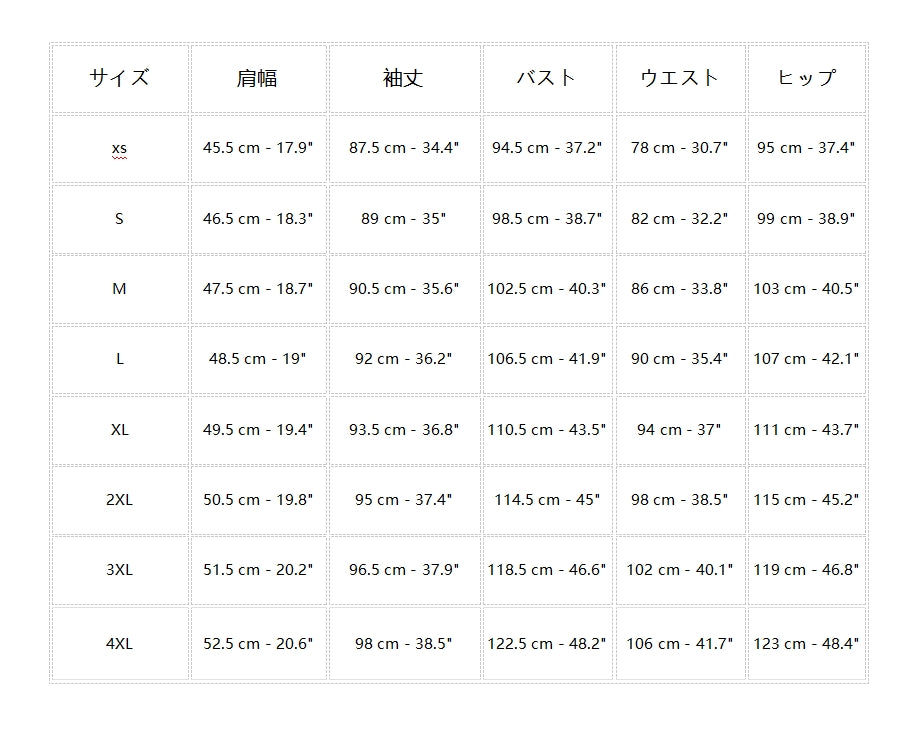Click the 3XL size row label
This screenshot has width=911, height=730.
pyautogui.click(x=119, y=570)
